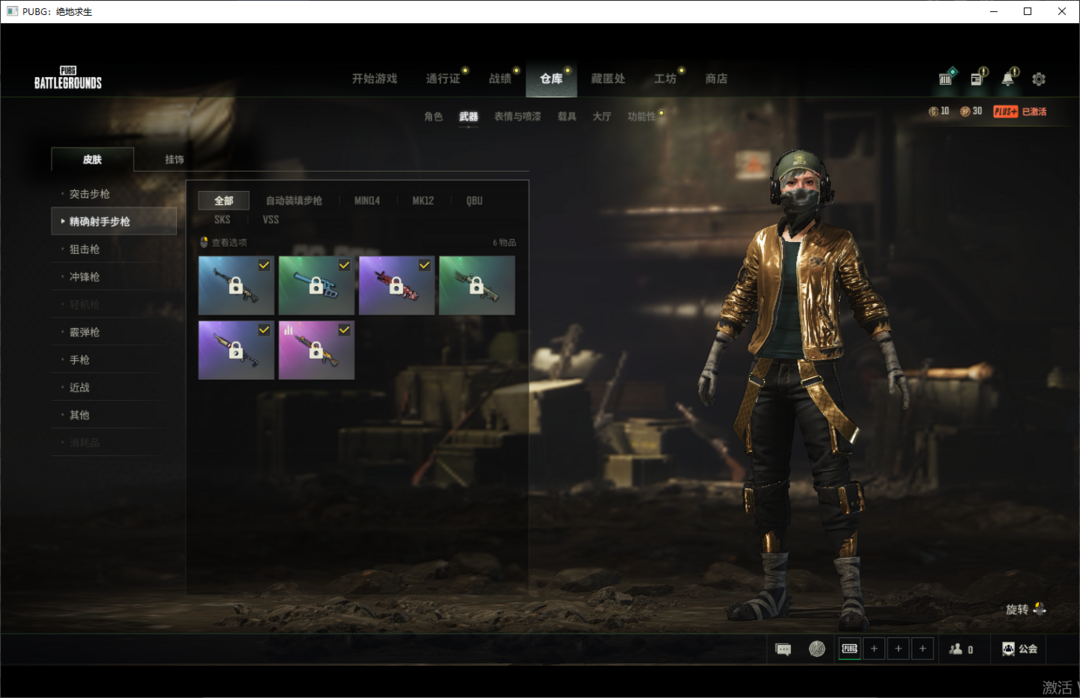Open the 商店 tab
Viewport: 1080px width, 698px height.
(x=716, y=79)
